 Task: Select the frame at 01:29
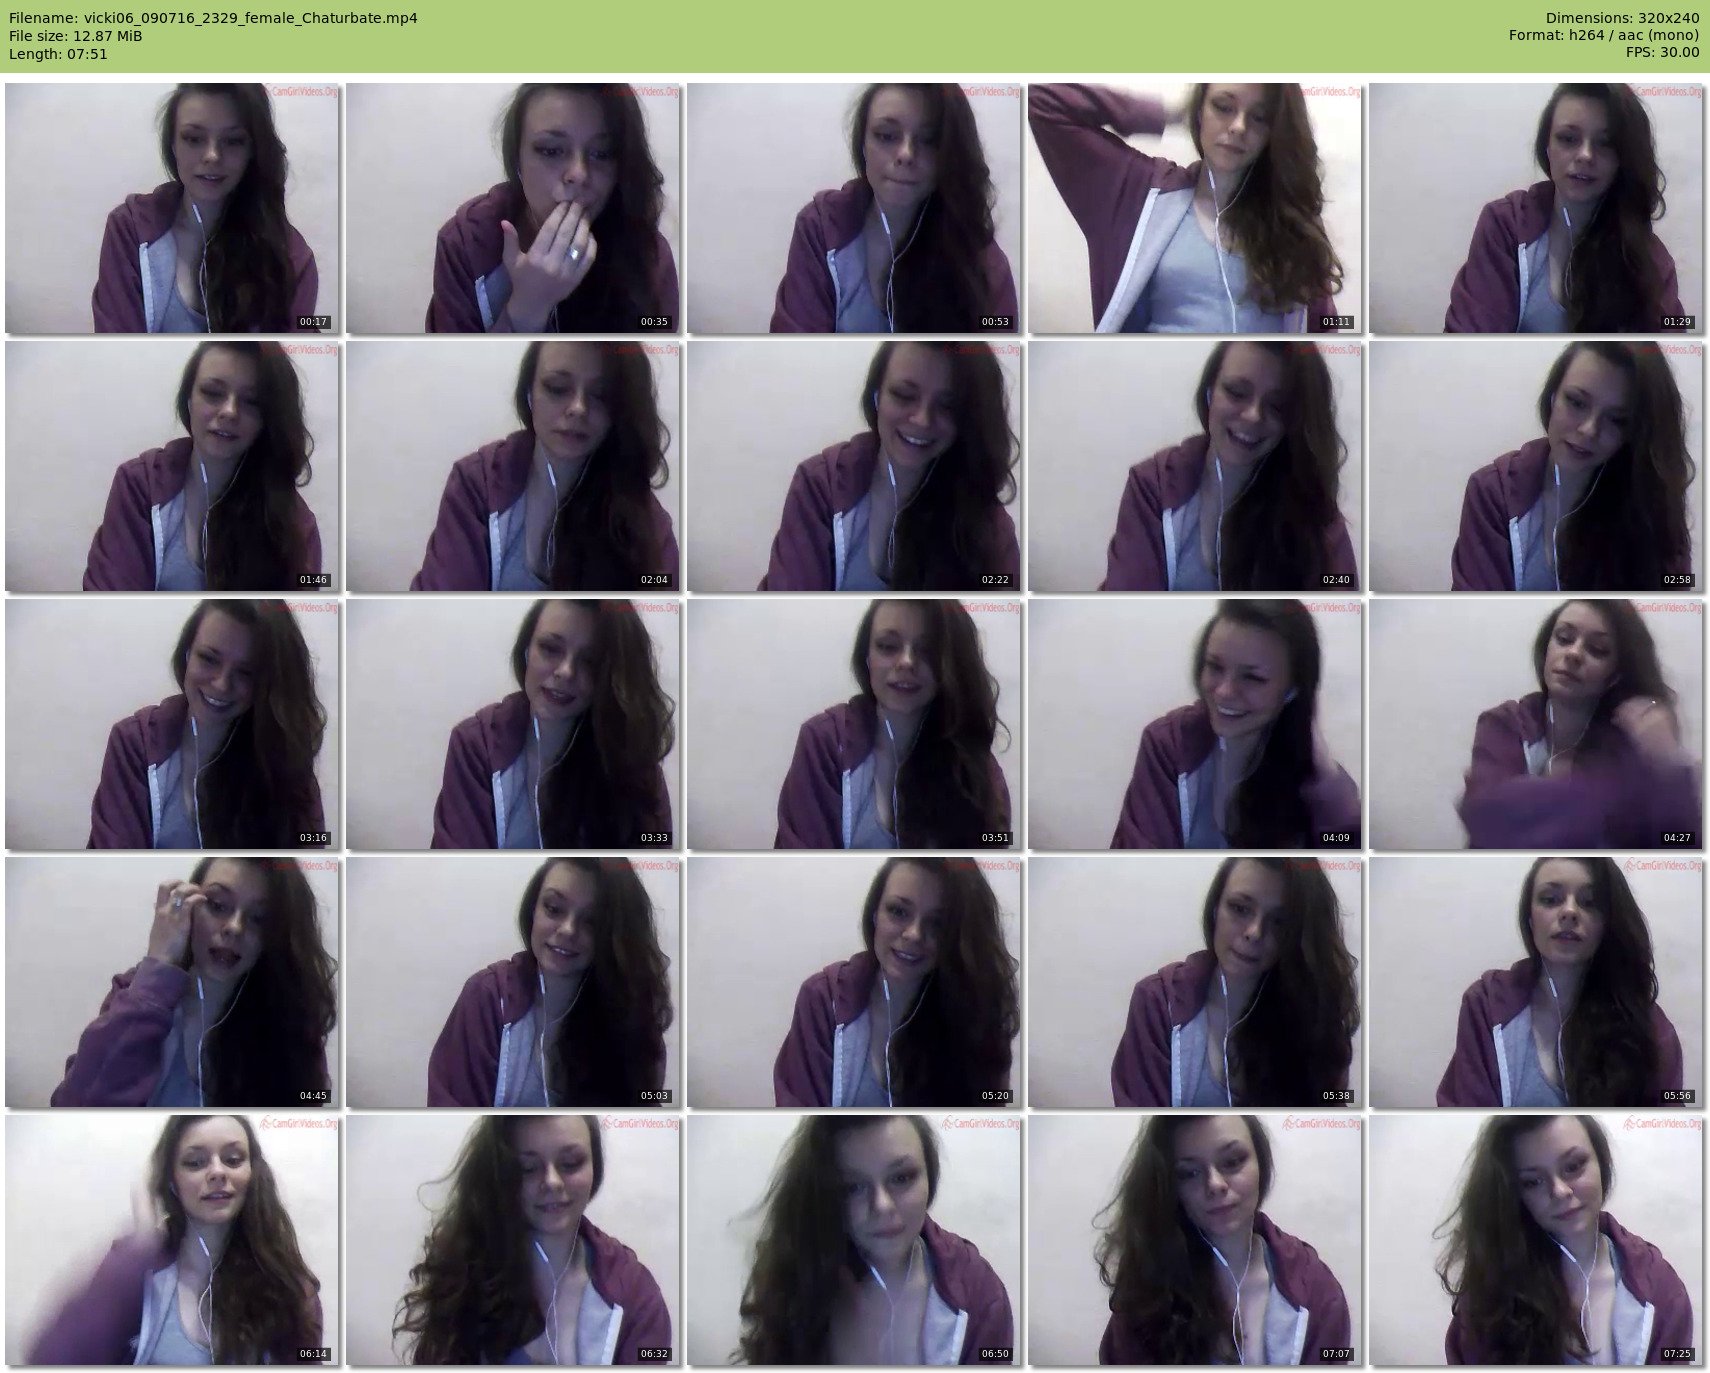(1535, 208)
